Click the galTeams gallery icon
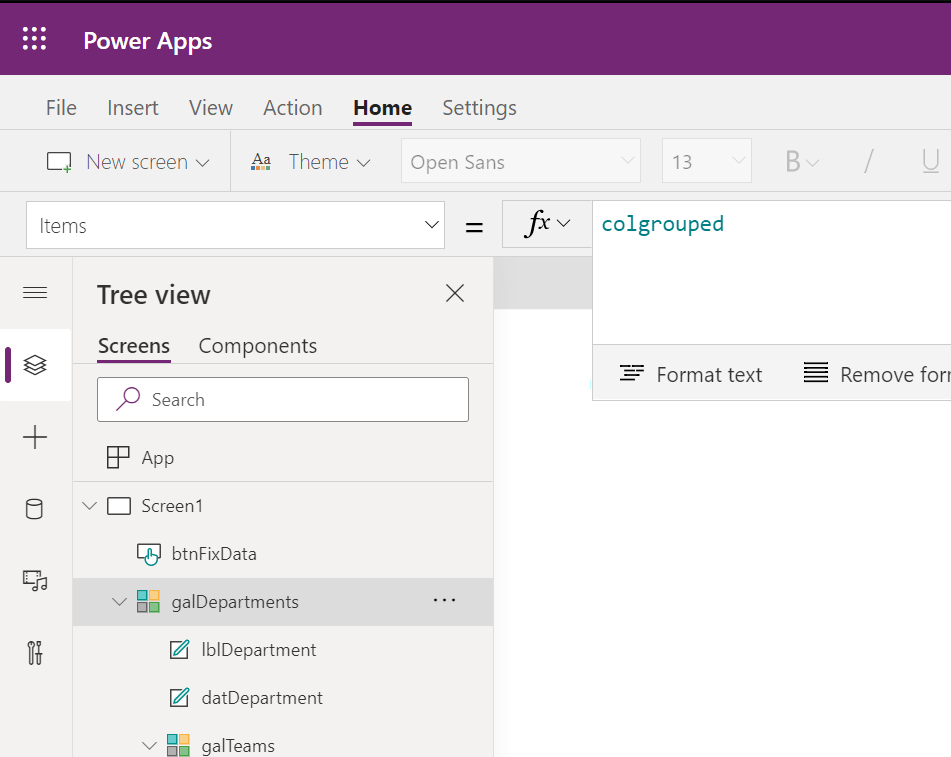 click(178, 745)
